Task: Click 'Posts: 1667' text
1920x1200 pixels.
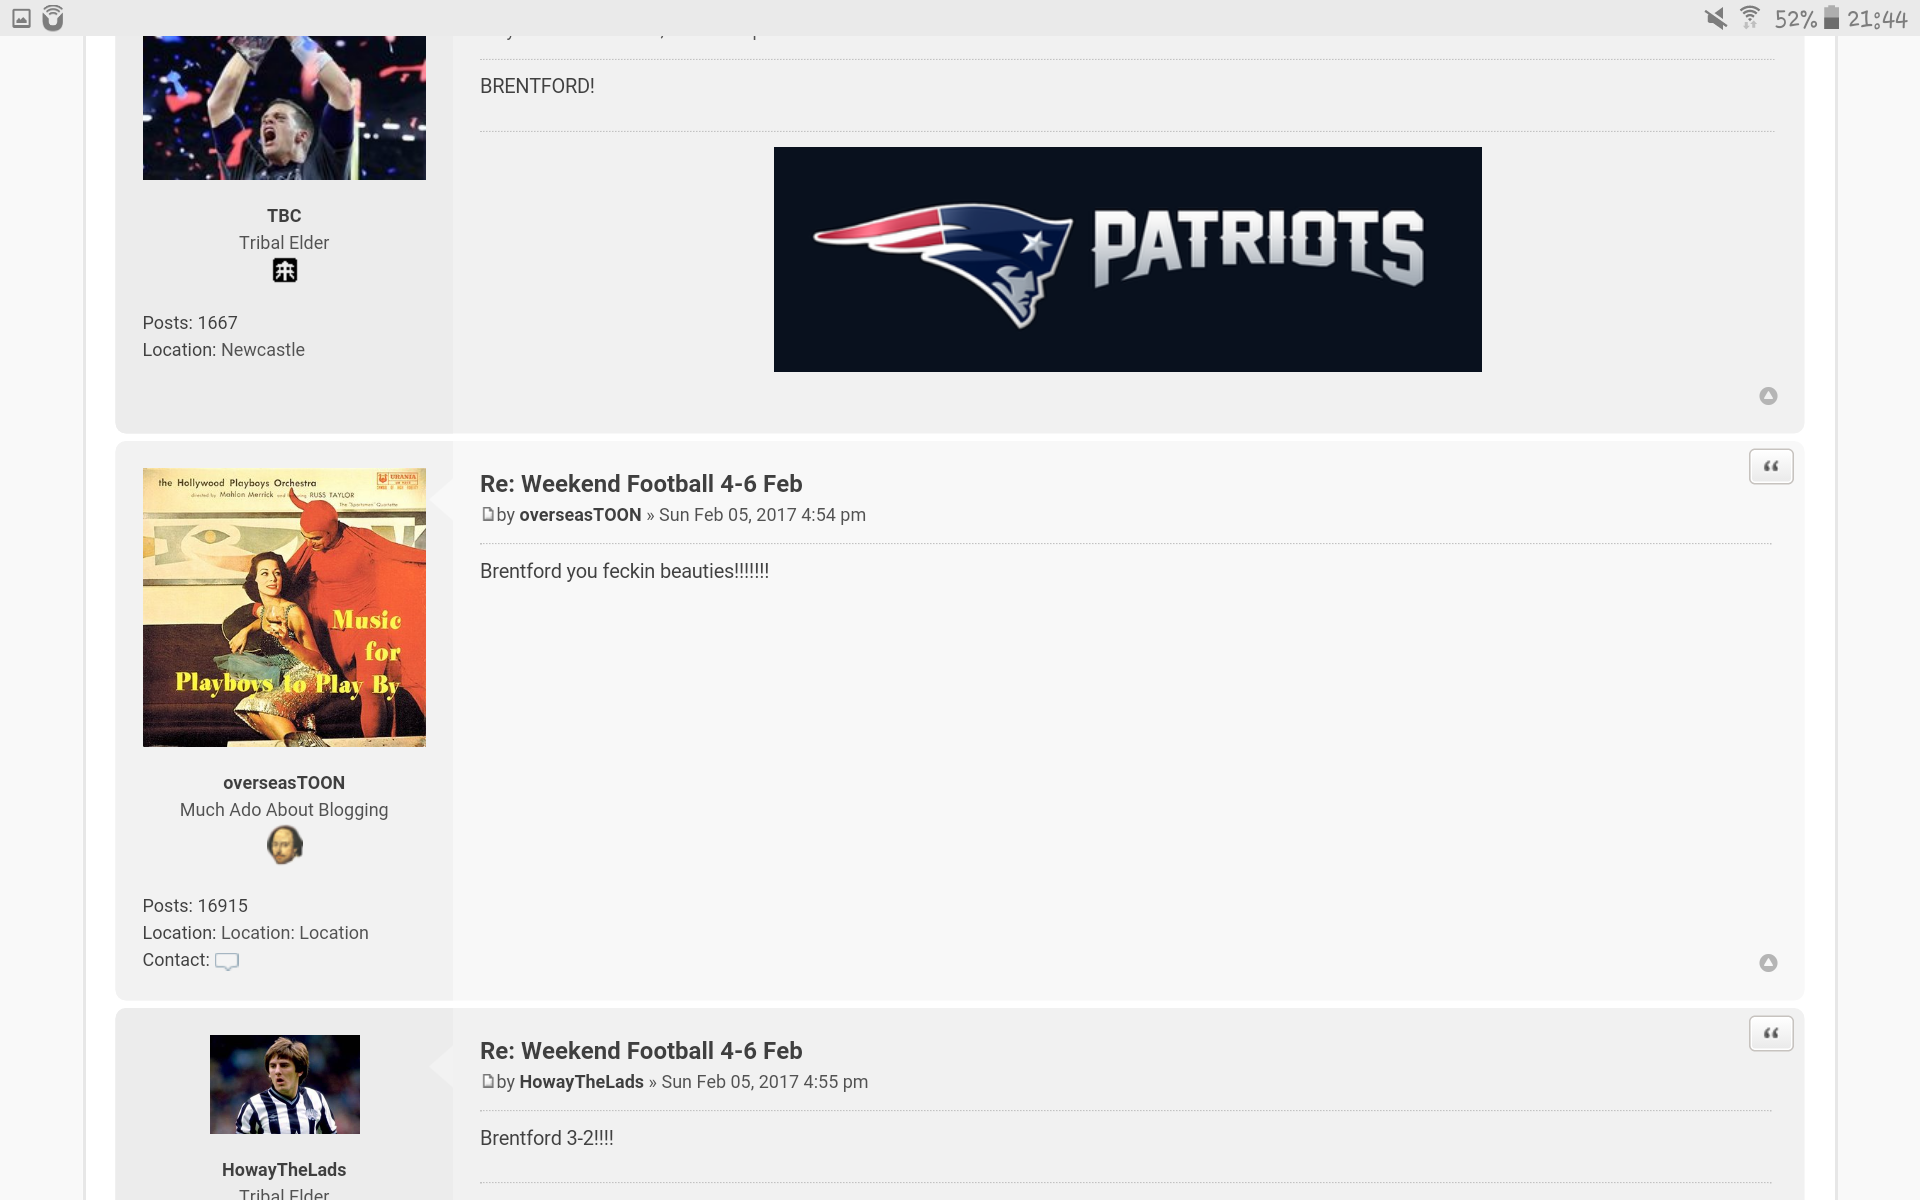Action: (190, 323)
